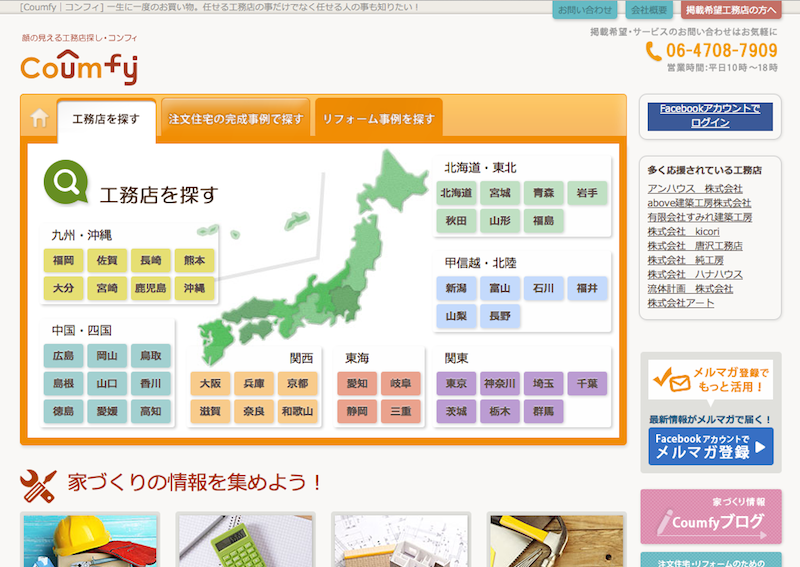800x567 pixels.
Task: Select 静岡 prefecture button
Action: (357, 411)
